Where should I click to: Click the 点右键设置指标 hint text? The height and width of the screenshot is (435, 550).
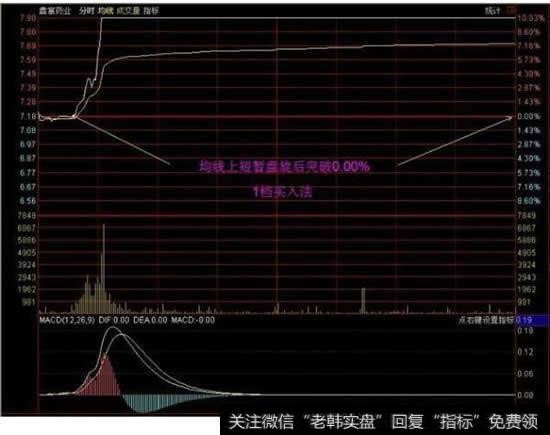(486, 320)
